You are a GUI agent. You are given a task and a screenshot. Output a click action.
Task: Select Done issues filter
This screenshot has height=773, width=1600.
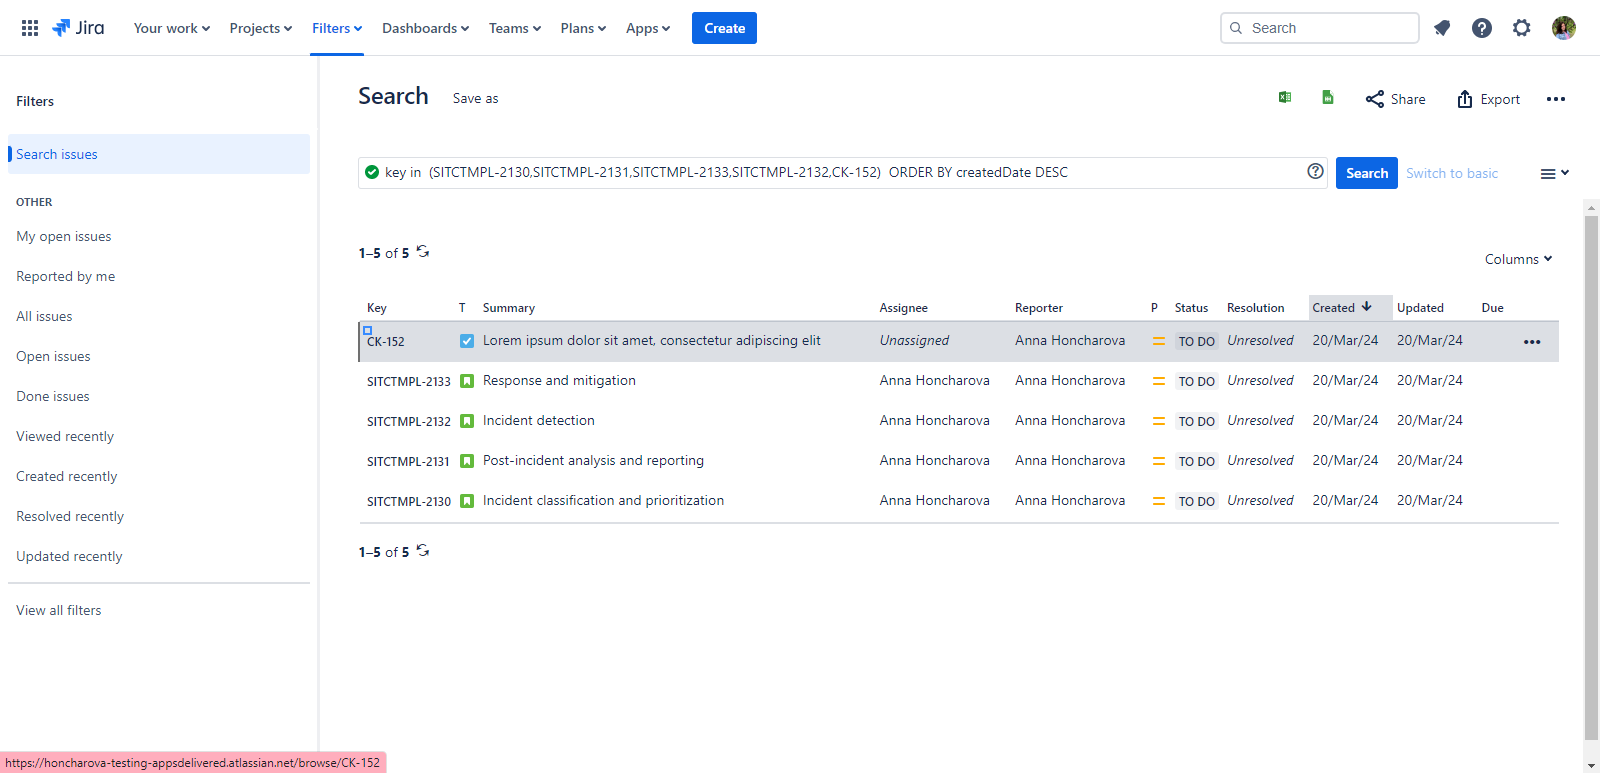[x=53, y=396]
